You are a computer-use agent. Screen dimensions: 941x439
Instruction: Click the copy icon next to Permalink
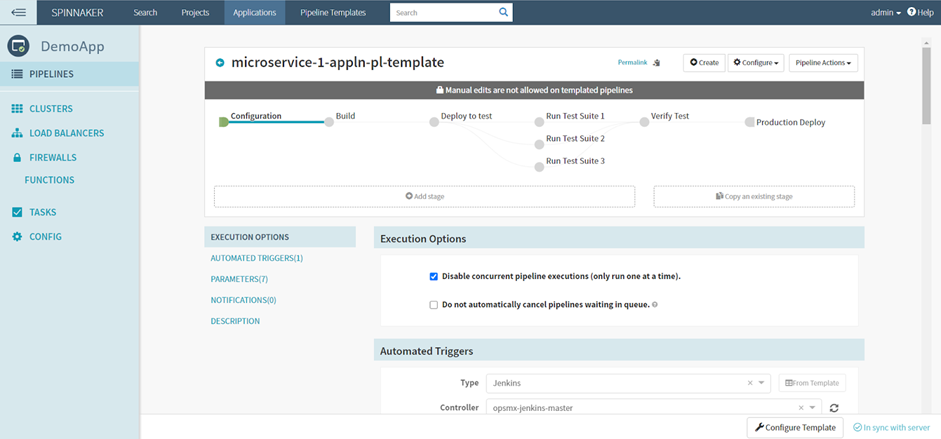[657, 62]
